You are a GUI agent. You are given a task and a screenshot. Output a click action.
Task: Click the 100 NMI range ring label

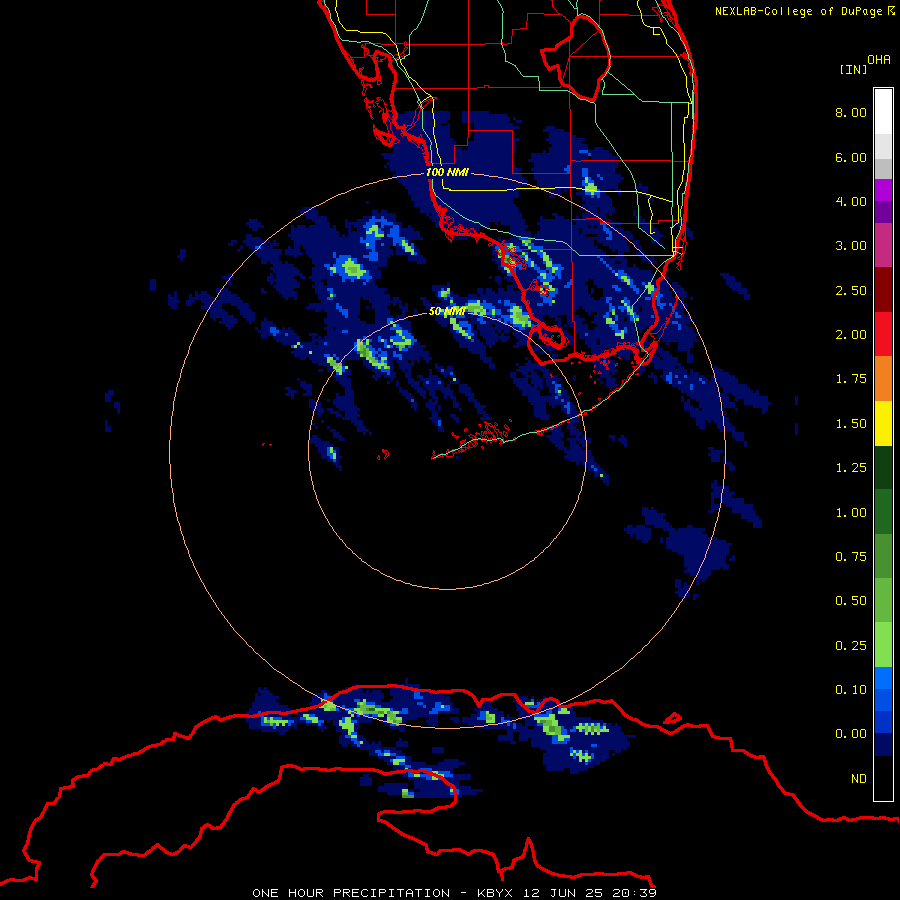(447, 172)
